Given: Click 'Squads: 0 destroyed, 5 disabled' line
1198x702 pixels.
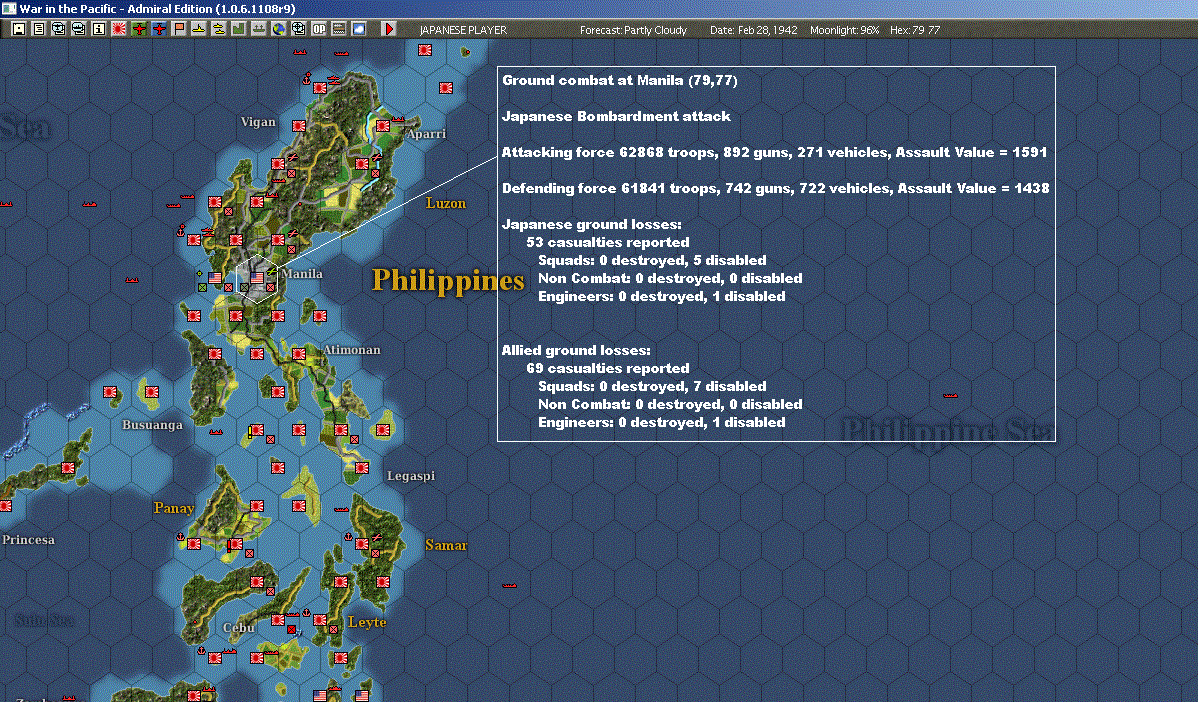Looking at the screenshot, I should pyautogui.click(x=652, y=260).
